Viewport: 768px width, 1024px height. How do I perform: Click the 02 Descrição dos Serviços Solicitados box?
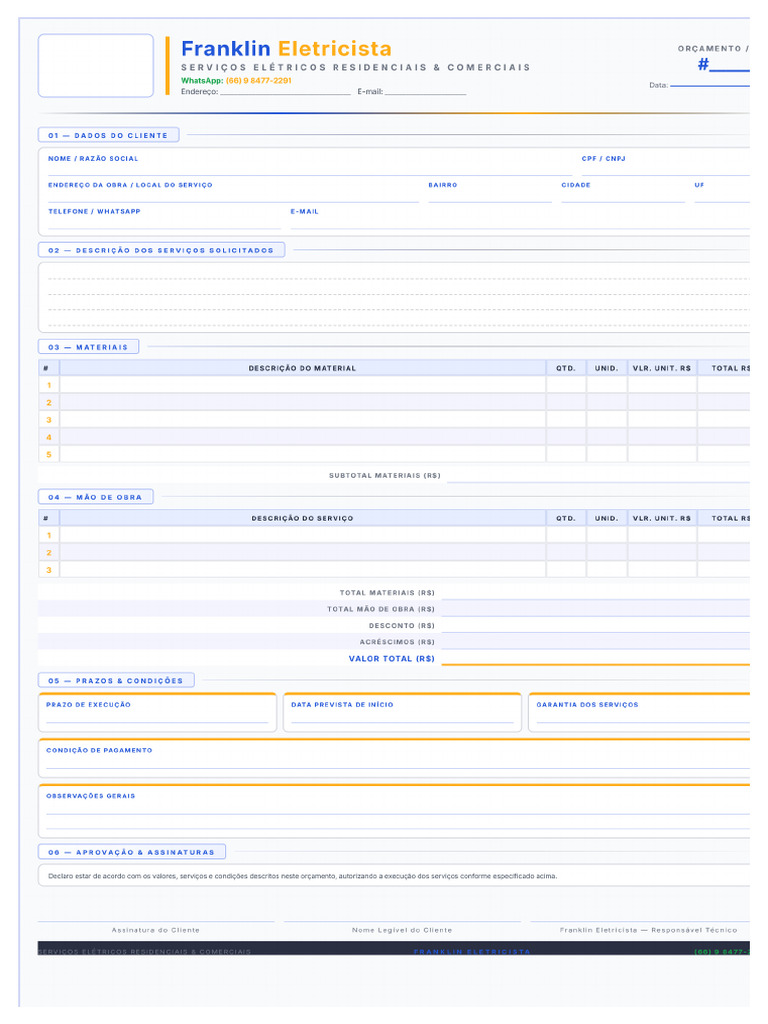coord(394,297)
